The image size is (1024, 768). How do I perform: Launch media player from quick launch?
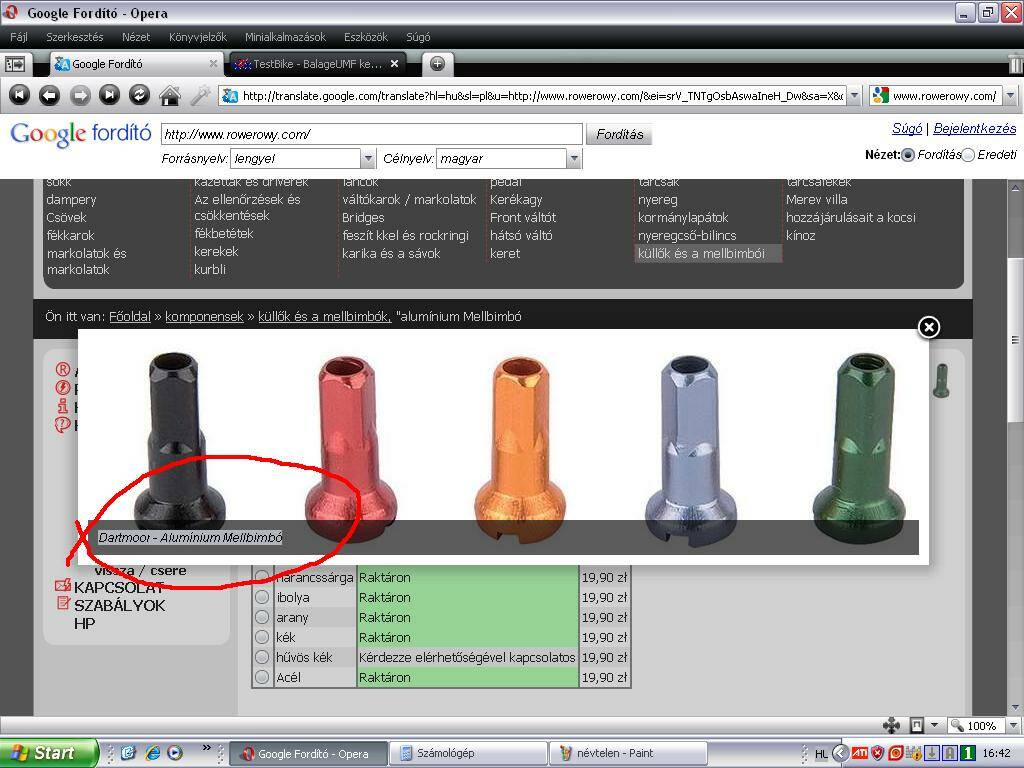(175, 753)
